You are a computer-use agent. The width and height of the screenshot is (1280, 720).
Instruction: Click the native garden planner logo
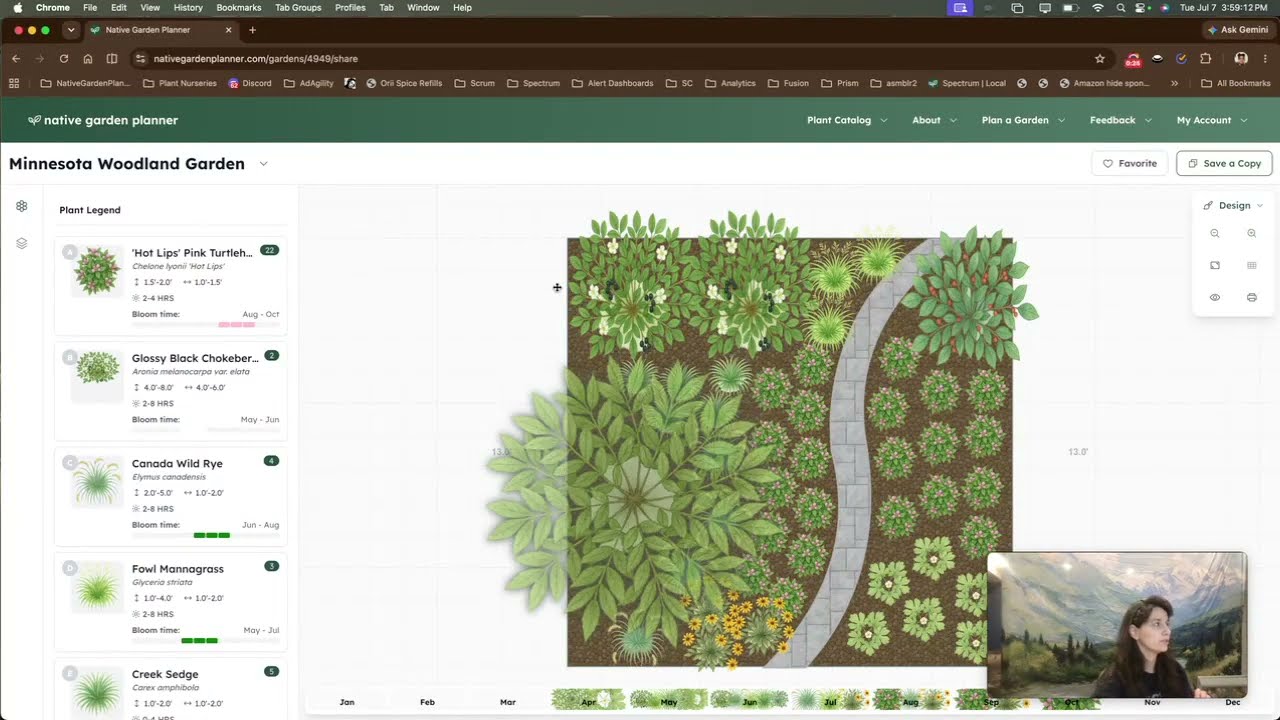(x=103, y=120)
